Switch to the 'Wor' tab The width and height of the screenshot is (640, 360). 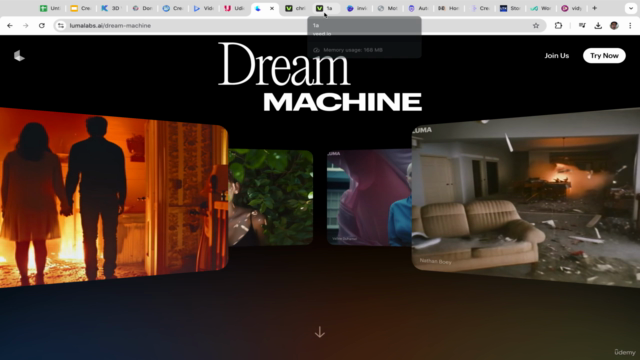pos(541,8)
